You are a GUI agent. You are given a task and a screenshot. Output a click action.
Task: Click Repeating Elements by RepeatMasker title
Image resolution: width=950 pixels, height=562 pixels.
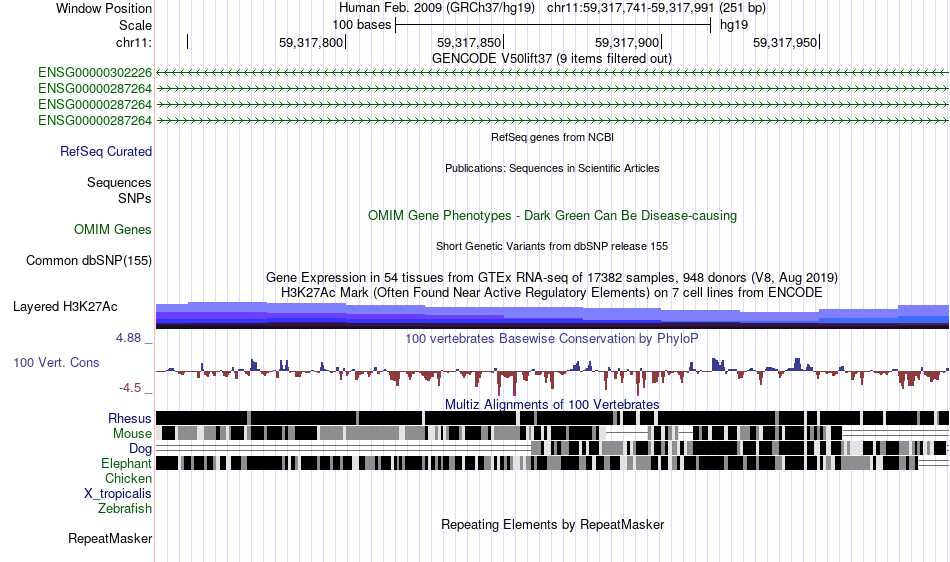(553, 524)
